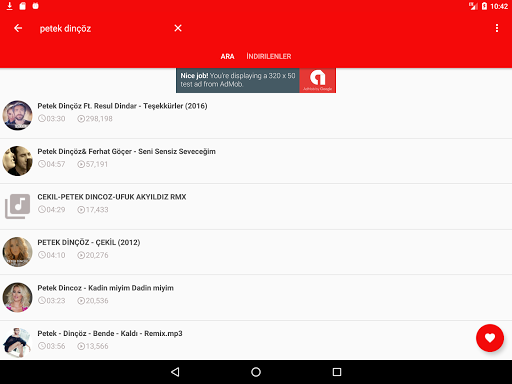Click the play-count icon beside 17,433
The width and height of the screenshot is (512, 384).
coord(81,210)
